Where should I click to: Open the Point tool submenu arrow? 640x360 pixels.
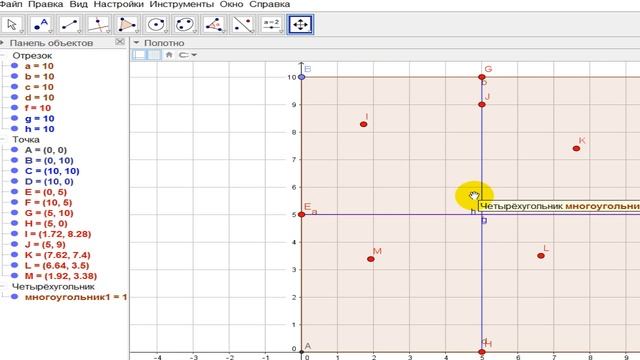(50, 31)
